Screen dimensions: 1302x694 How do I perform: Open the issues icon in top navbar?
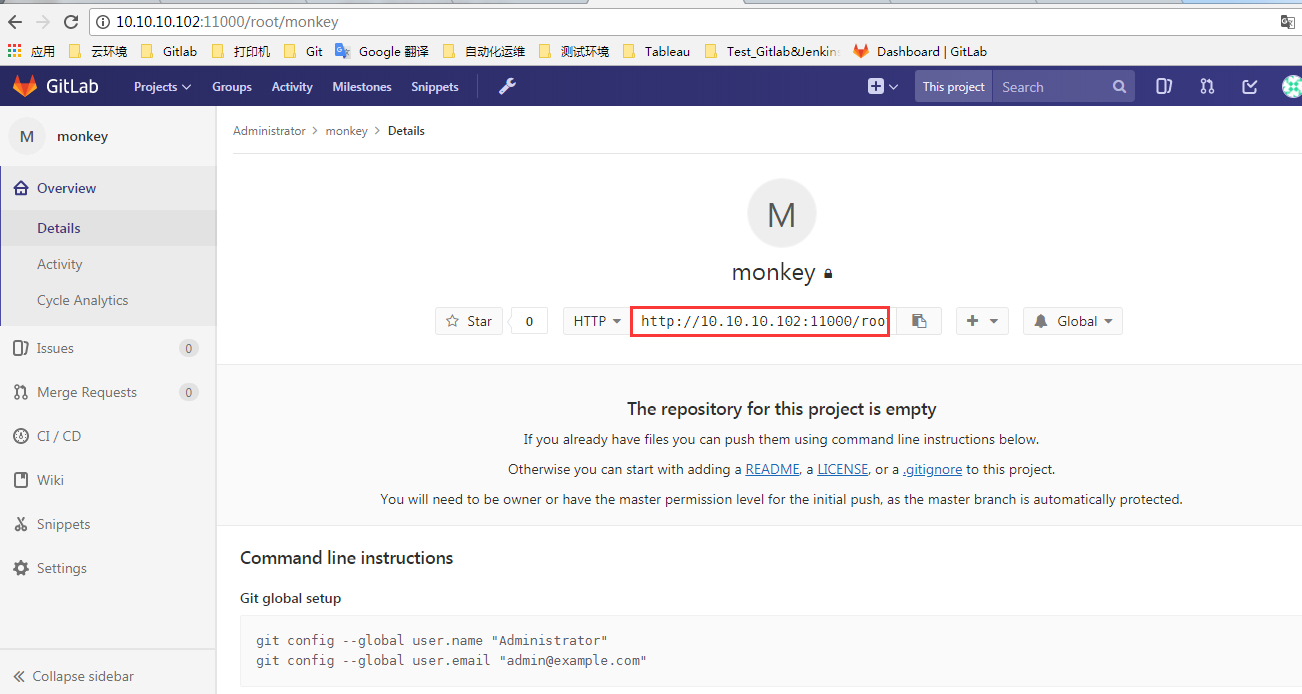(x=1164, y=87)
